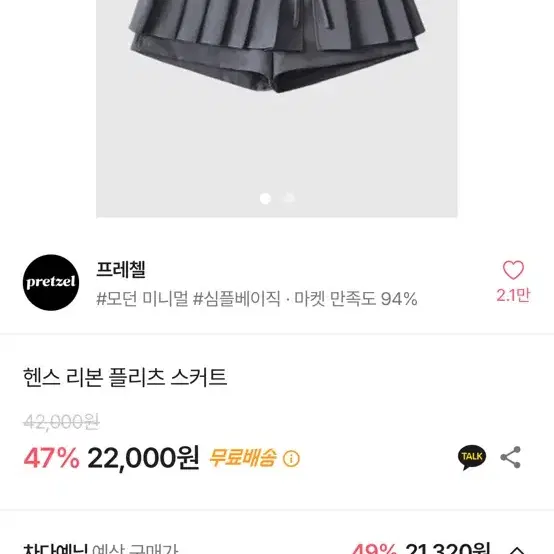Screen dimensions: 554x554
Task: Select the 헨스 리본 플리츠 스커트 title
Action: coord(125,377)
